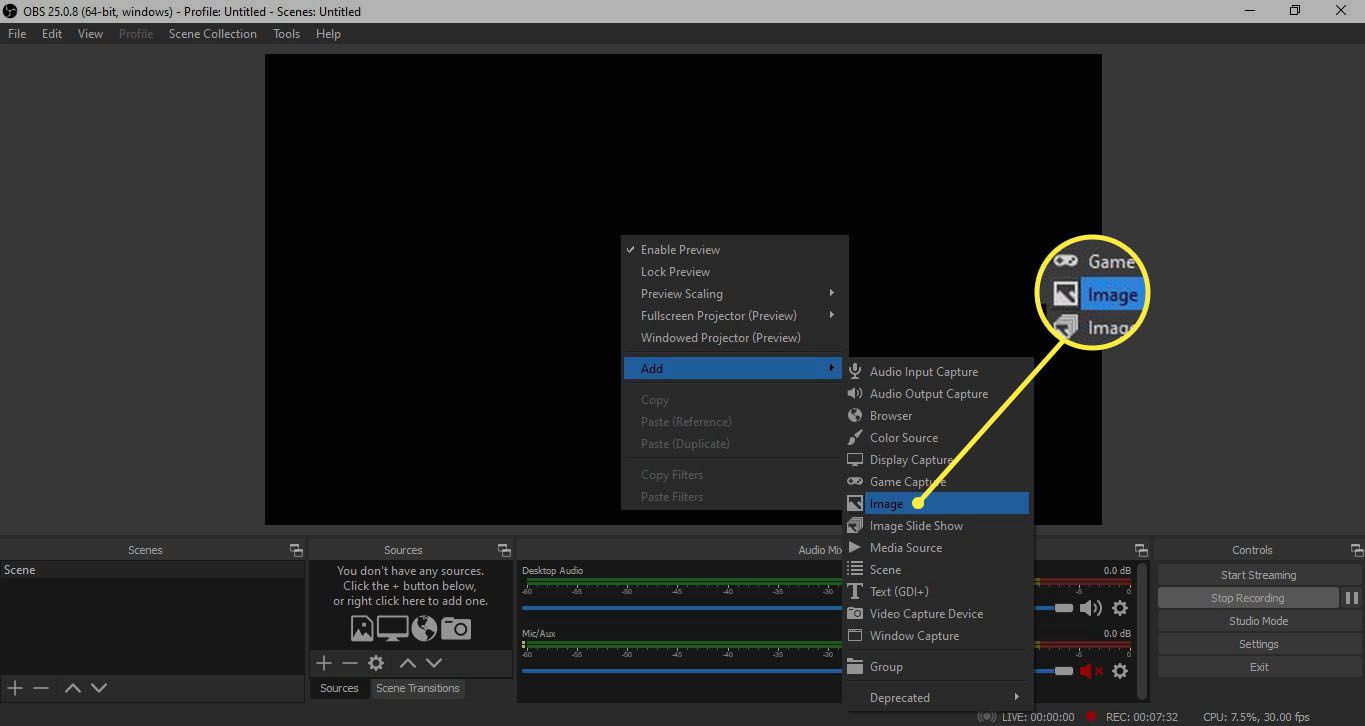Add an Image Slide Show source

click(x=937, y=526)
